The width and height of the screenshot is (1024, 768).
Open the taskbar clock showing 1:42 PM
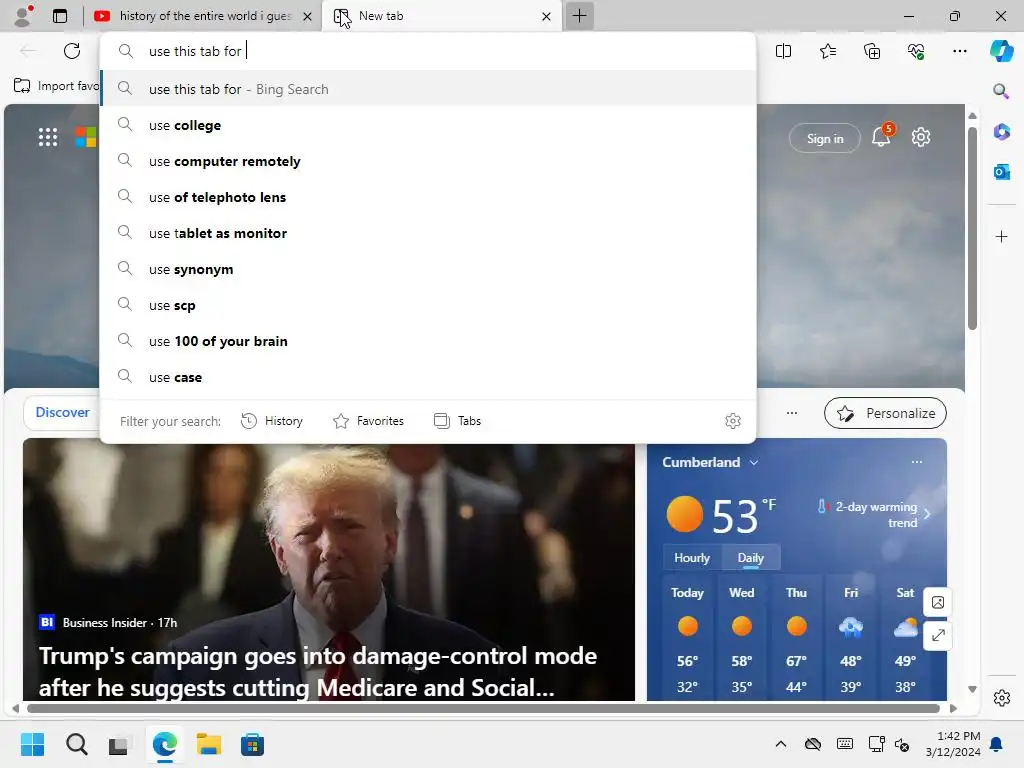(x=953, y=744)
